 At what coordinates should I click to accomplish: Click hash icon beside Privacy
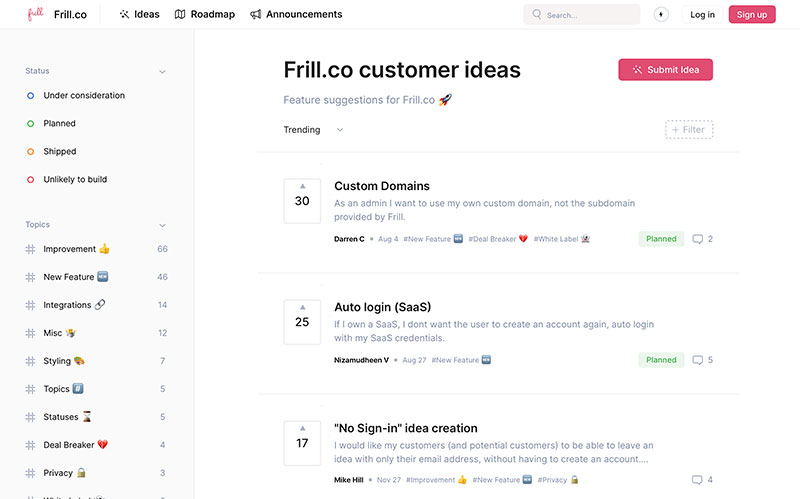click(x=30, y=473)
